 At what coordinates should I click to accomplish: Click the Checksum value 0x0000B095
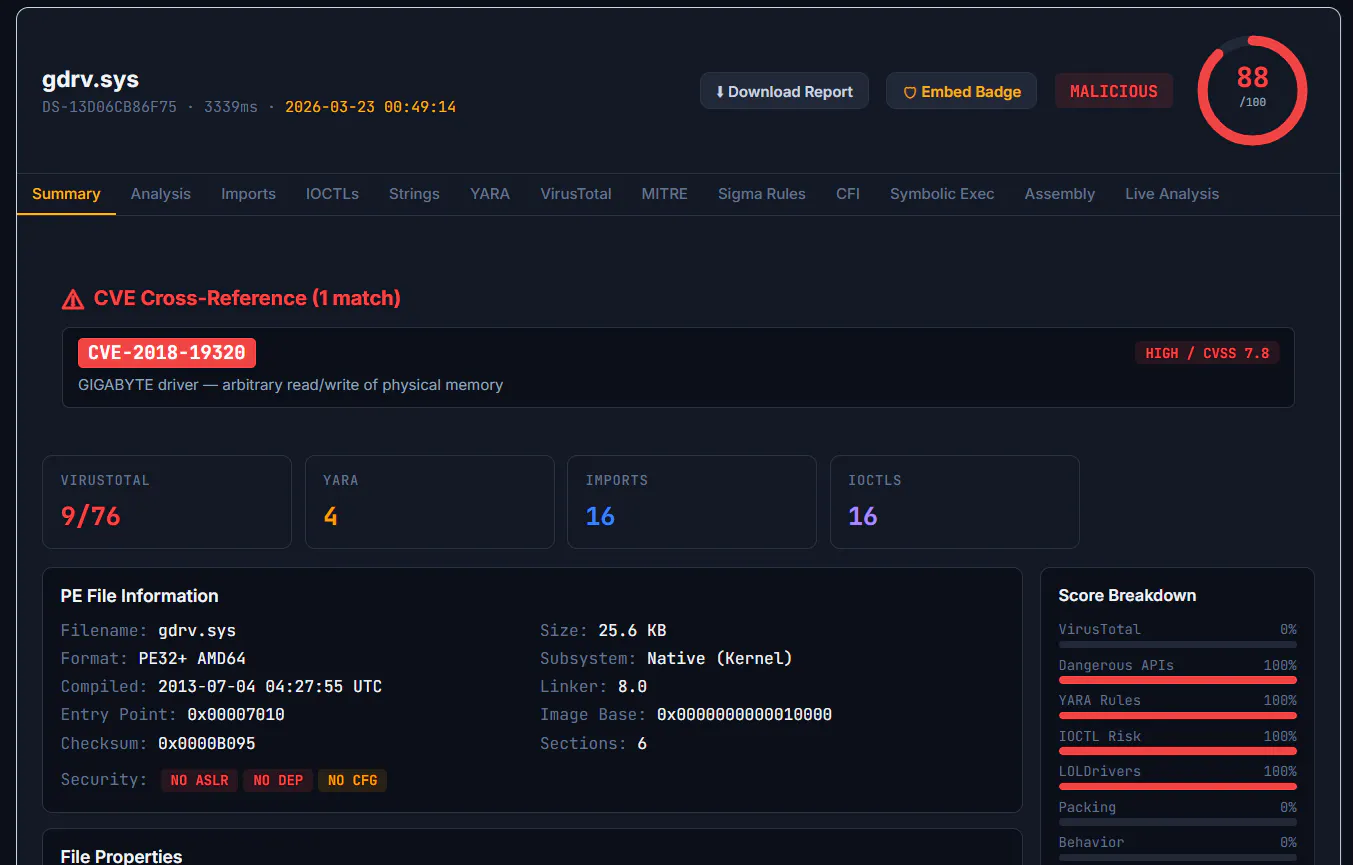pyautogui.click(x=207, y=744)
